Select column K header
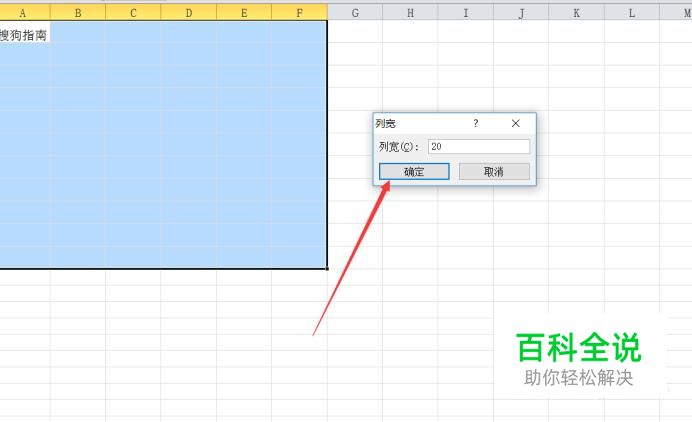 [x=576, y=13]
